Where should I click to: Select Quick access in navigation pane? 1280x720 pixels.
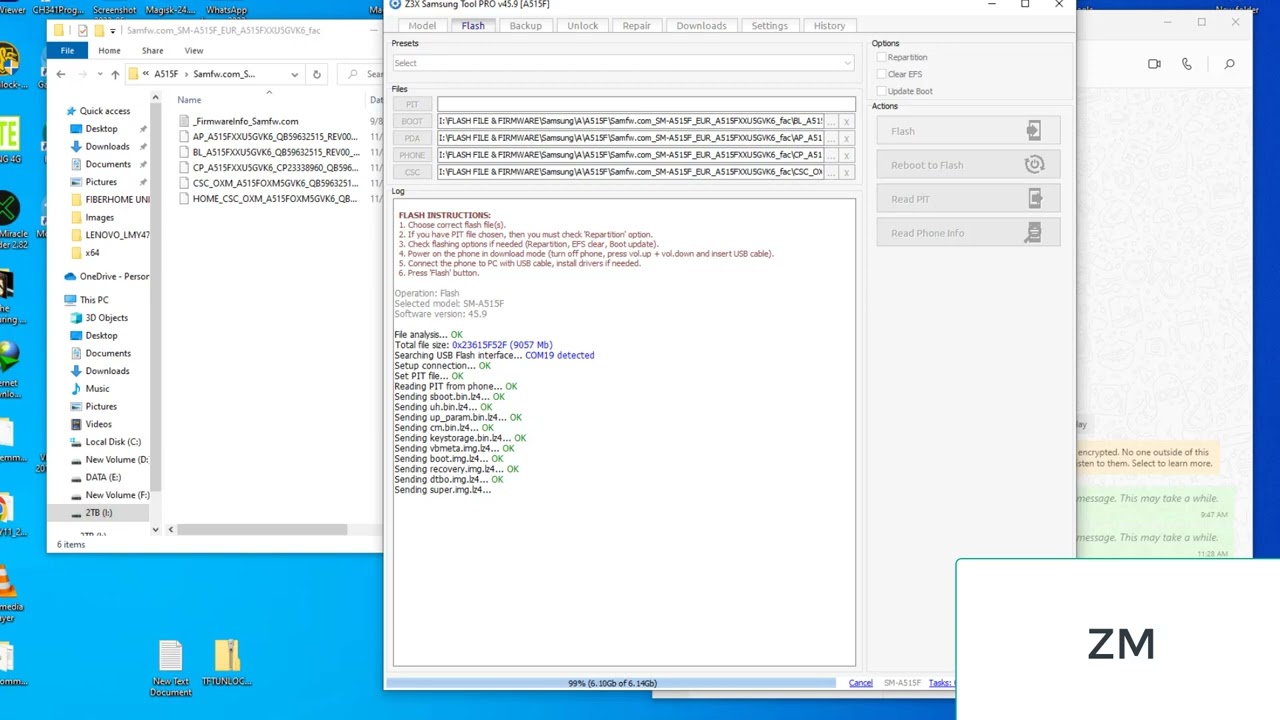[105, 111]
